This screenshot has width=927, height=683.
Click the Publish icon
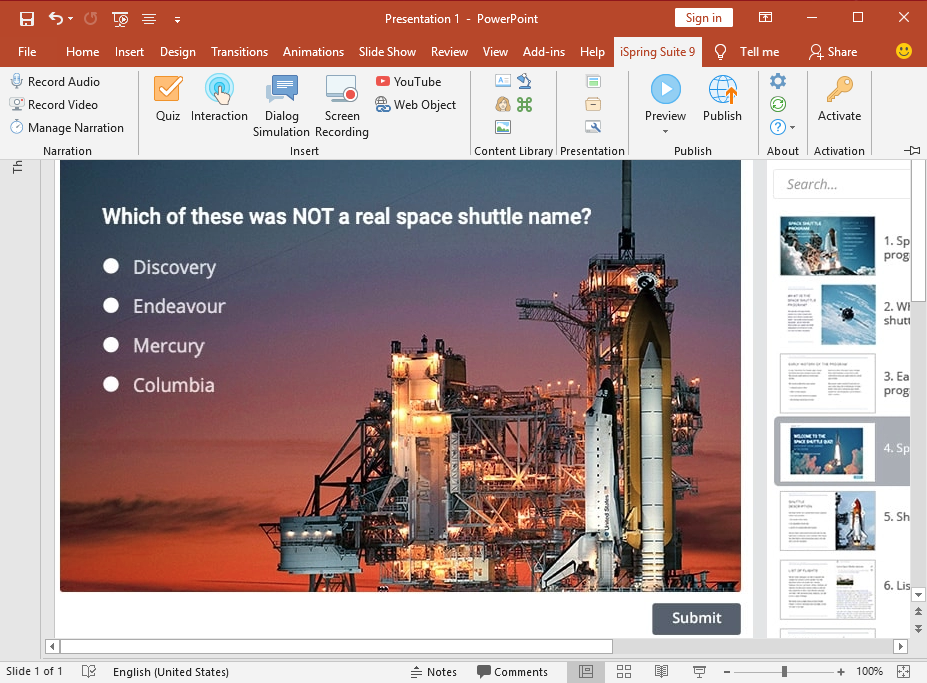[x=722, y=99]
